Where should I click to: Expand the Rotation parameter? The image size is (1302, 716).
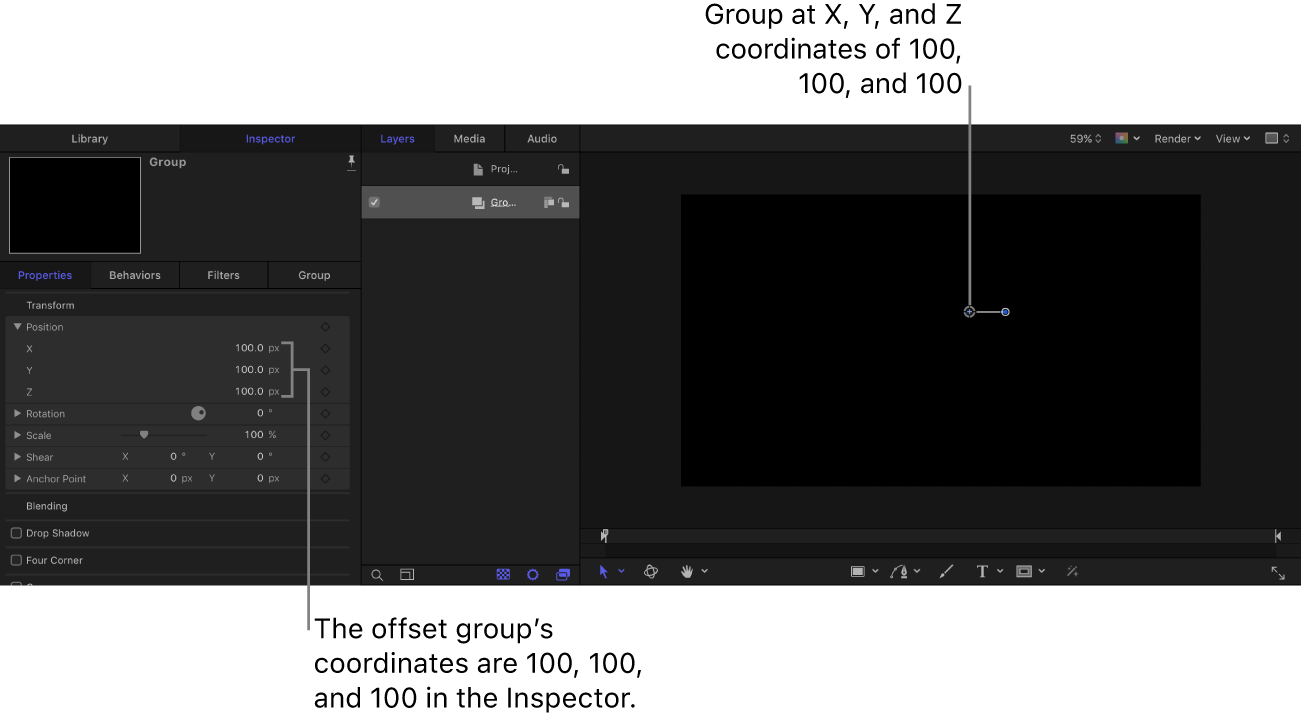point(17,413)
